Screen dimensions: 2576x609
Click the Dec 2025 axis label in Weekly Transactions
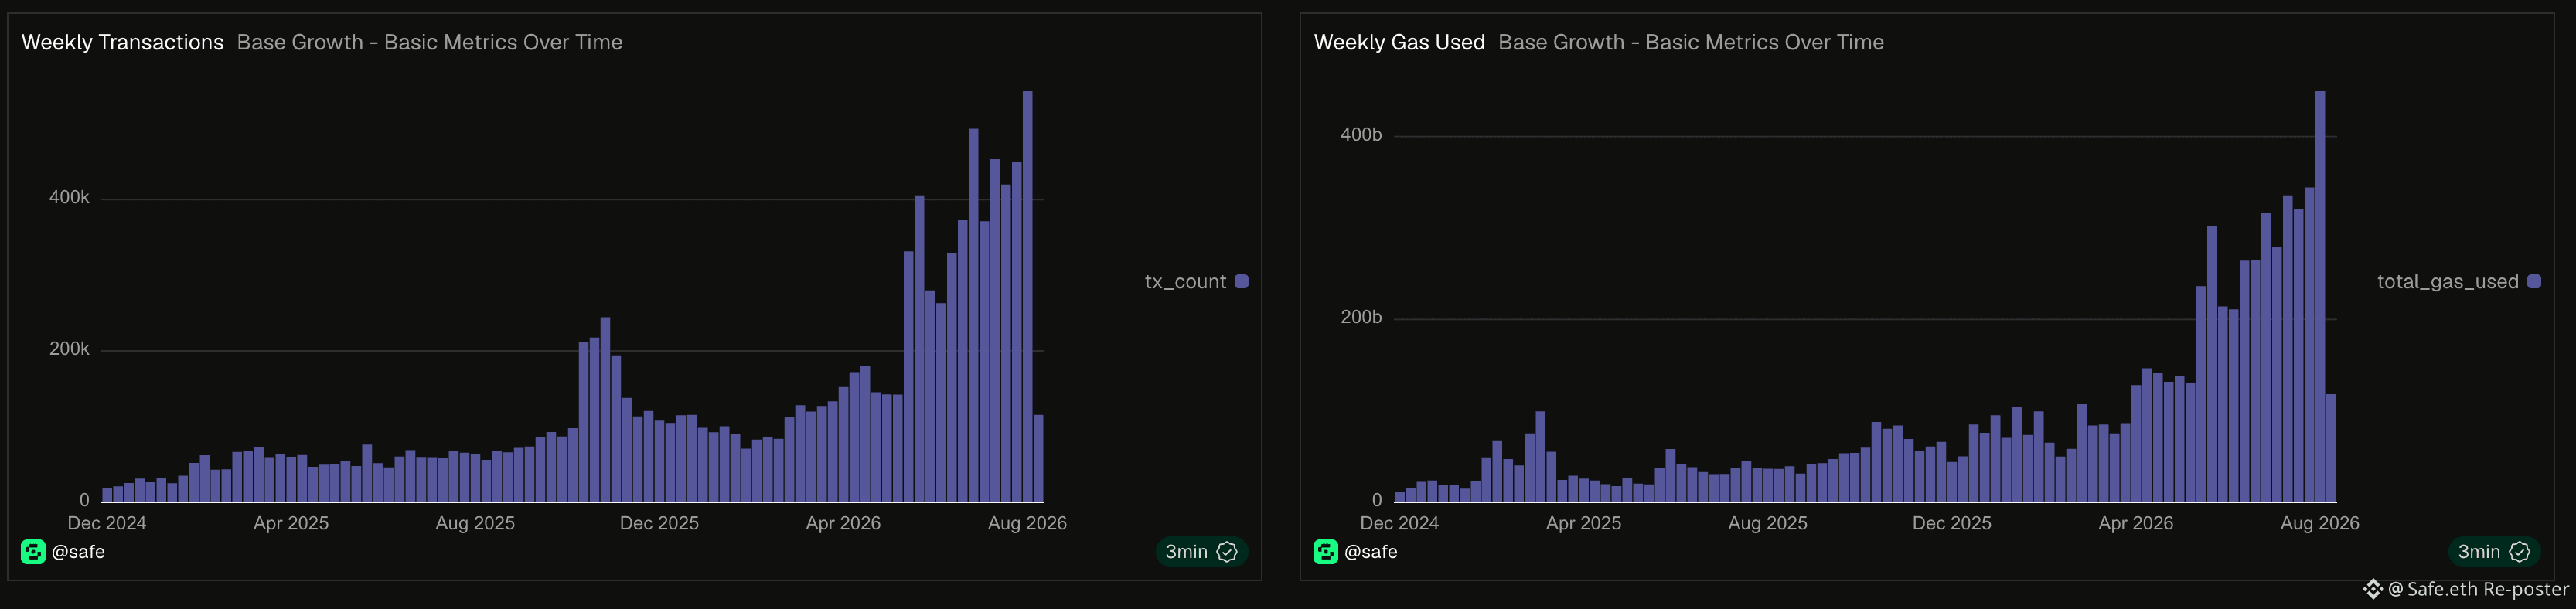pyautogui.click(x=659, y=523)
